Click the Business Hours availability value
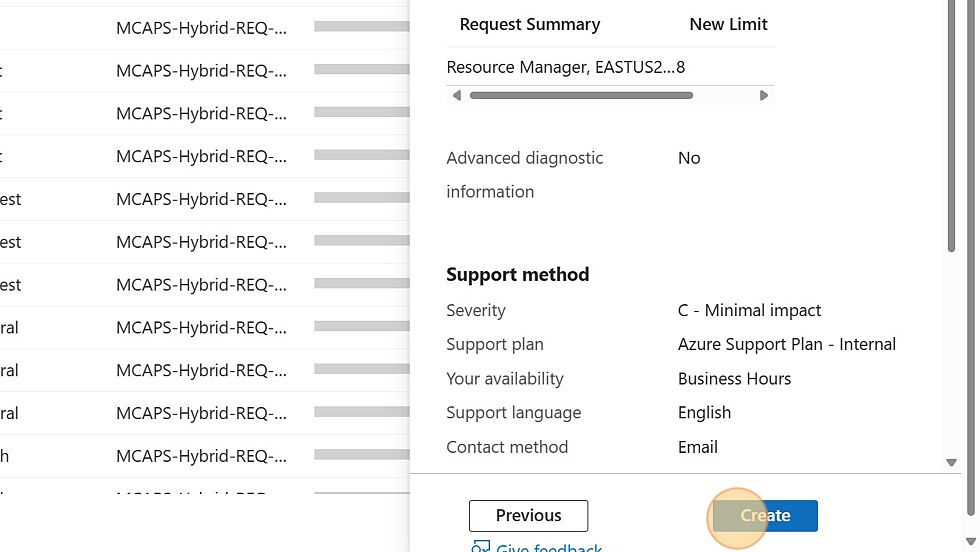Image resolution: width=980 pixels, height=552 pixels. pos(734,379)
